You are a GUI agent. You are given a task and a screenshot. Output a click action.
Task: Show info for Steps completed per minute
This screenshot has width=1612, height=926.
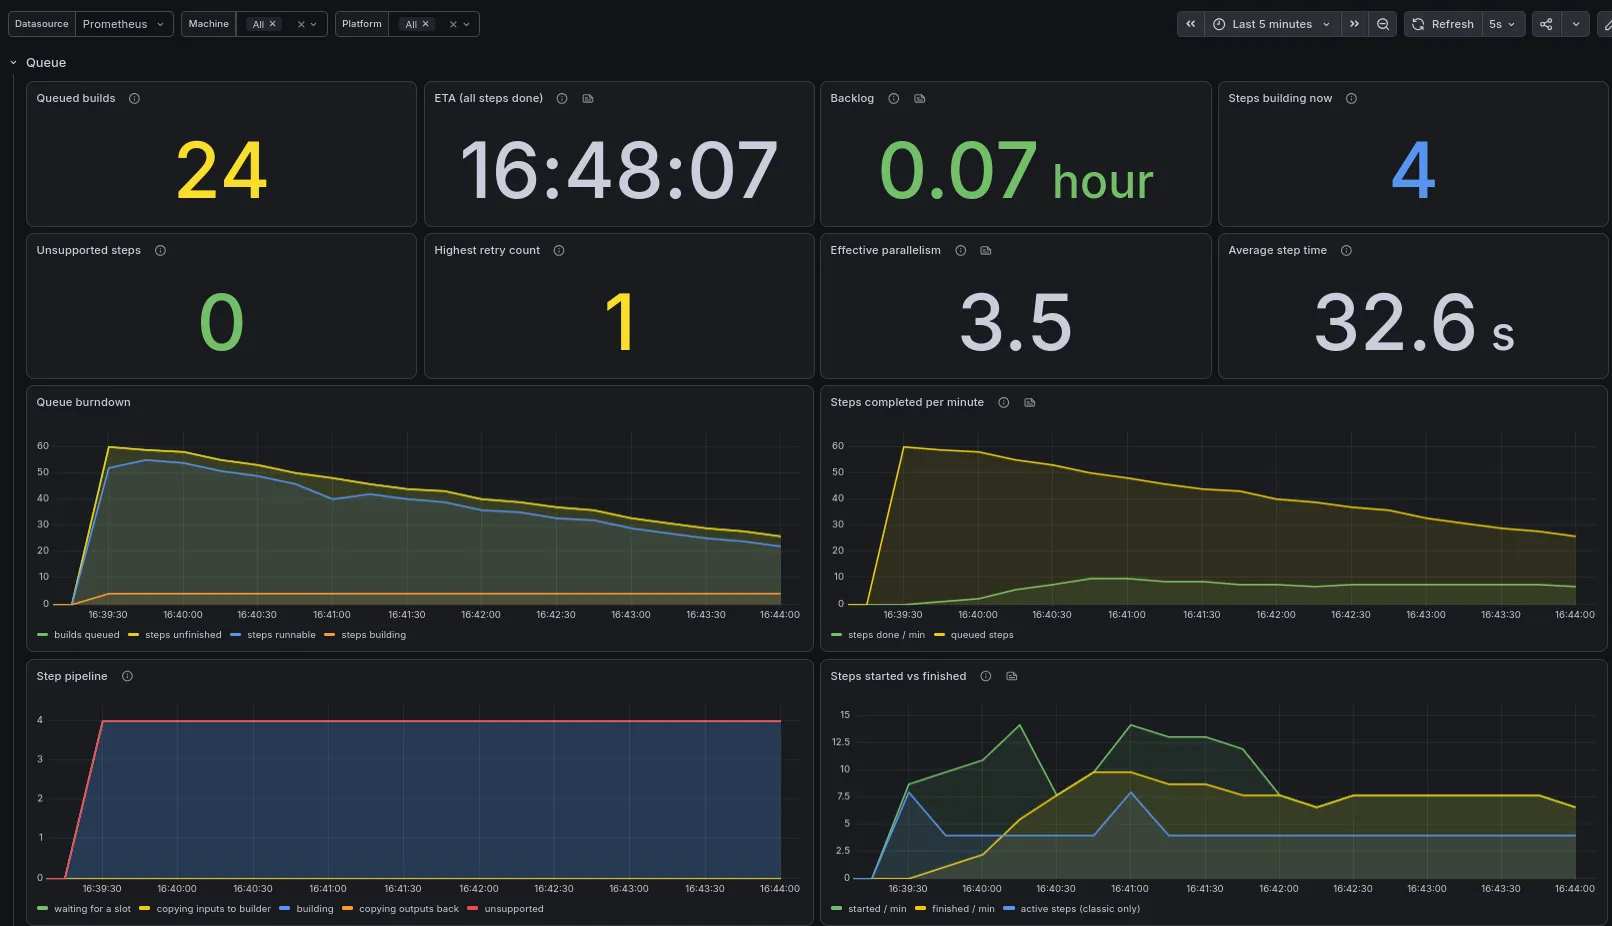coord(1003,402)
